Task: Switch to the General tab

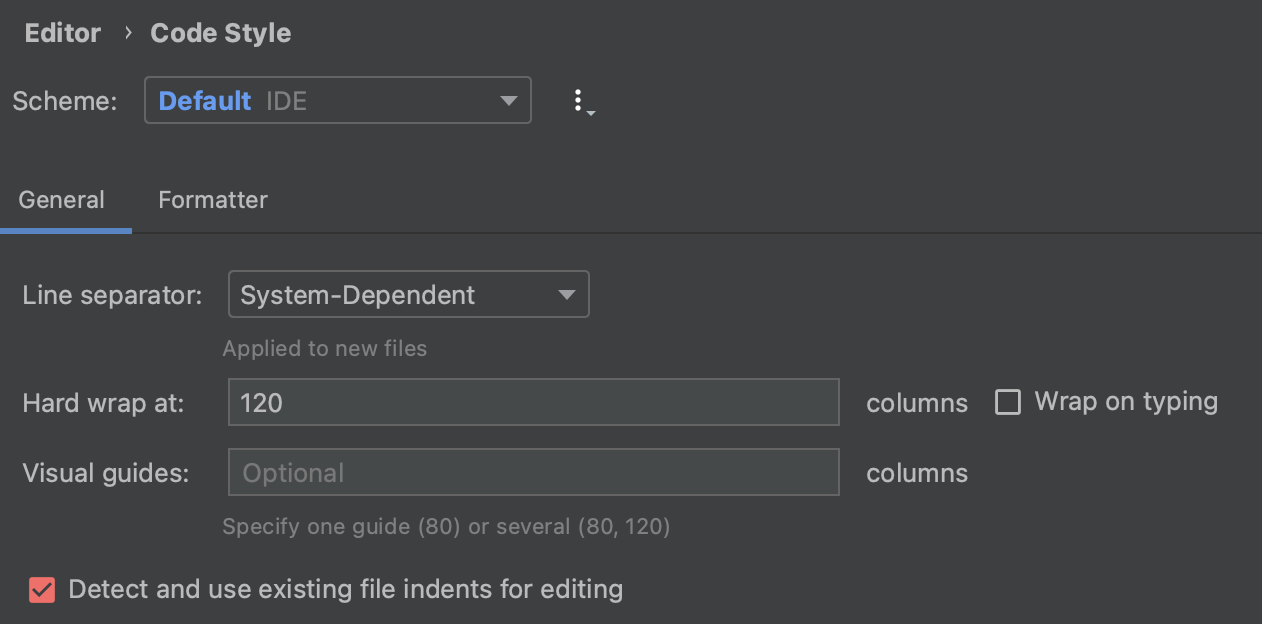Action: [x=62, y=200]
